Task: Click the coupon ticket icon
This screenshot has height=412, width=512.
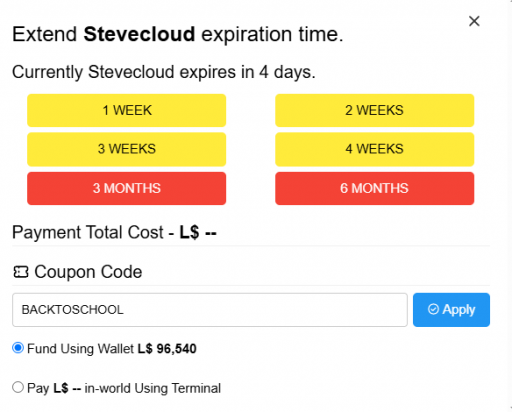Action: [x=21, y=272]
